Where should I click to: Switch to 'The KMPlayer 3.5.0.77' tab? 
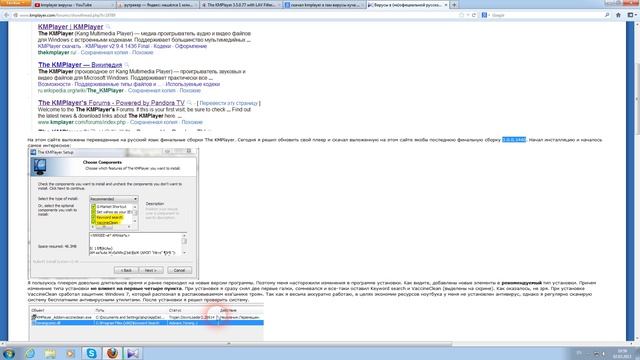point(241,5)
